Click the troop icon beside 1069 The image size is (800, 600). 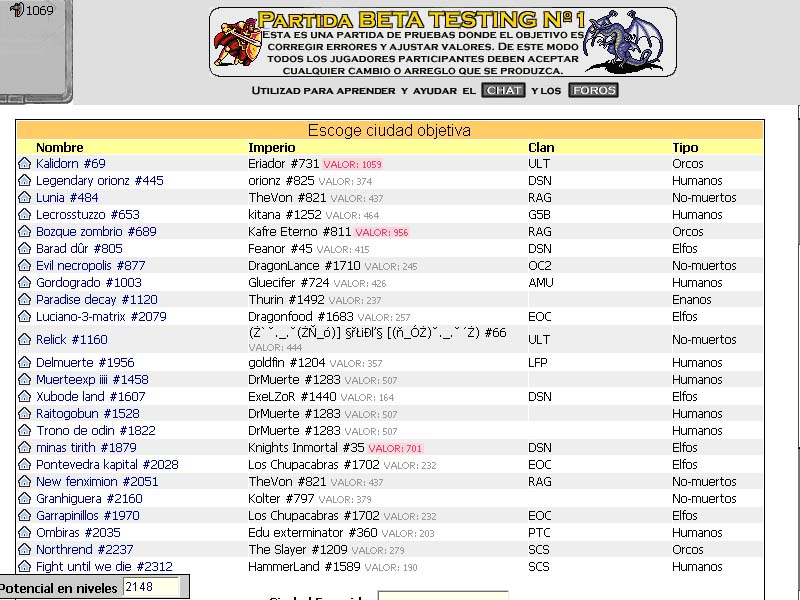(x=17, y=10)
